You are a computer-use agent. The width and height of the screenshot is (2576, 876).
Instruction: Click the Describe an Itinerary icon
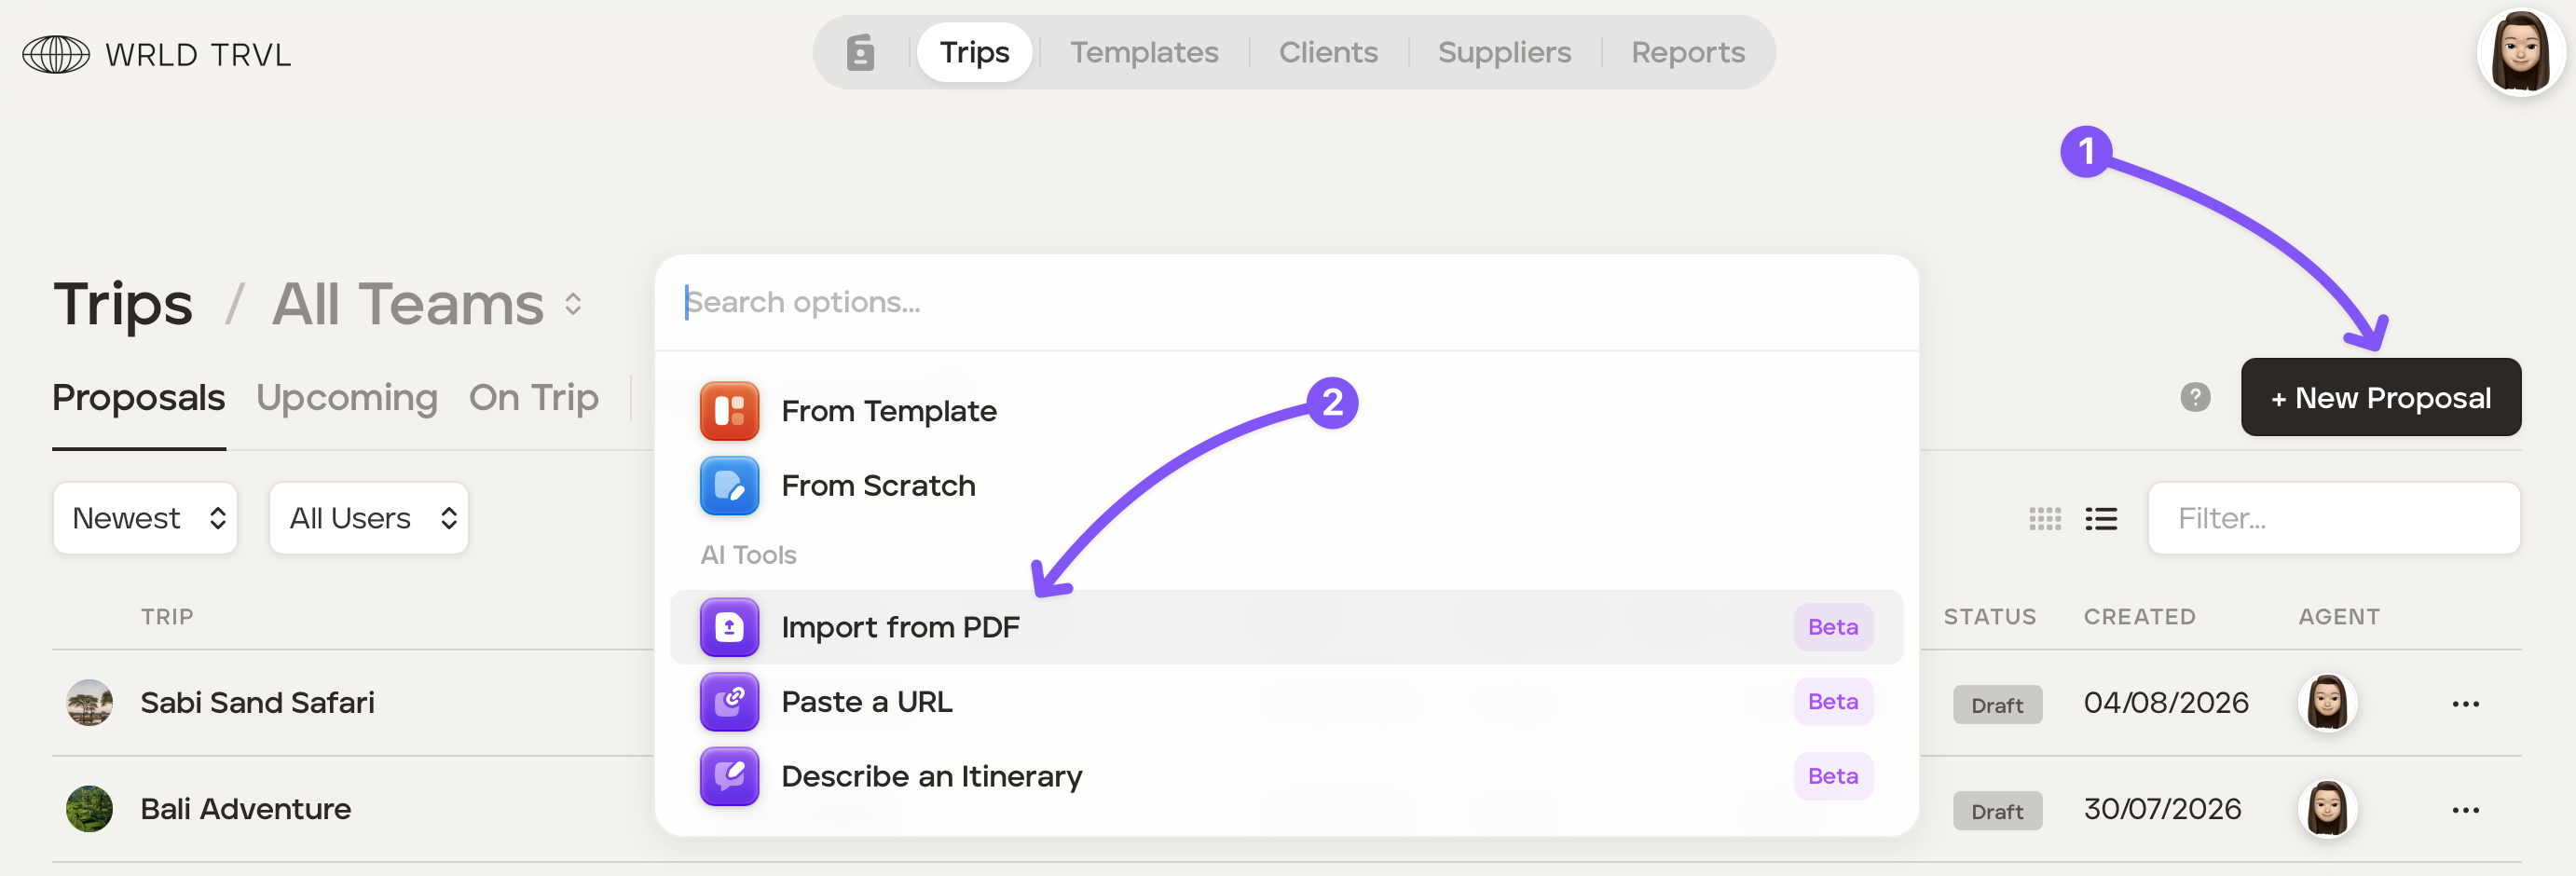729,776
